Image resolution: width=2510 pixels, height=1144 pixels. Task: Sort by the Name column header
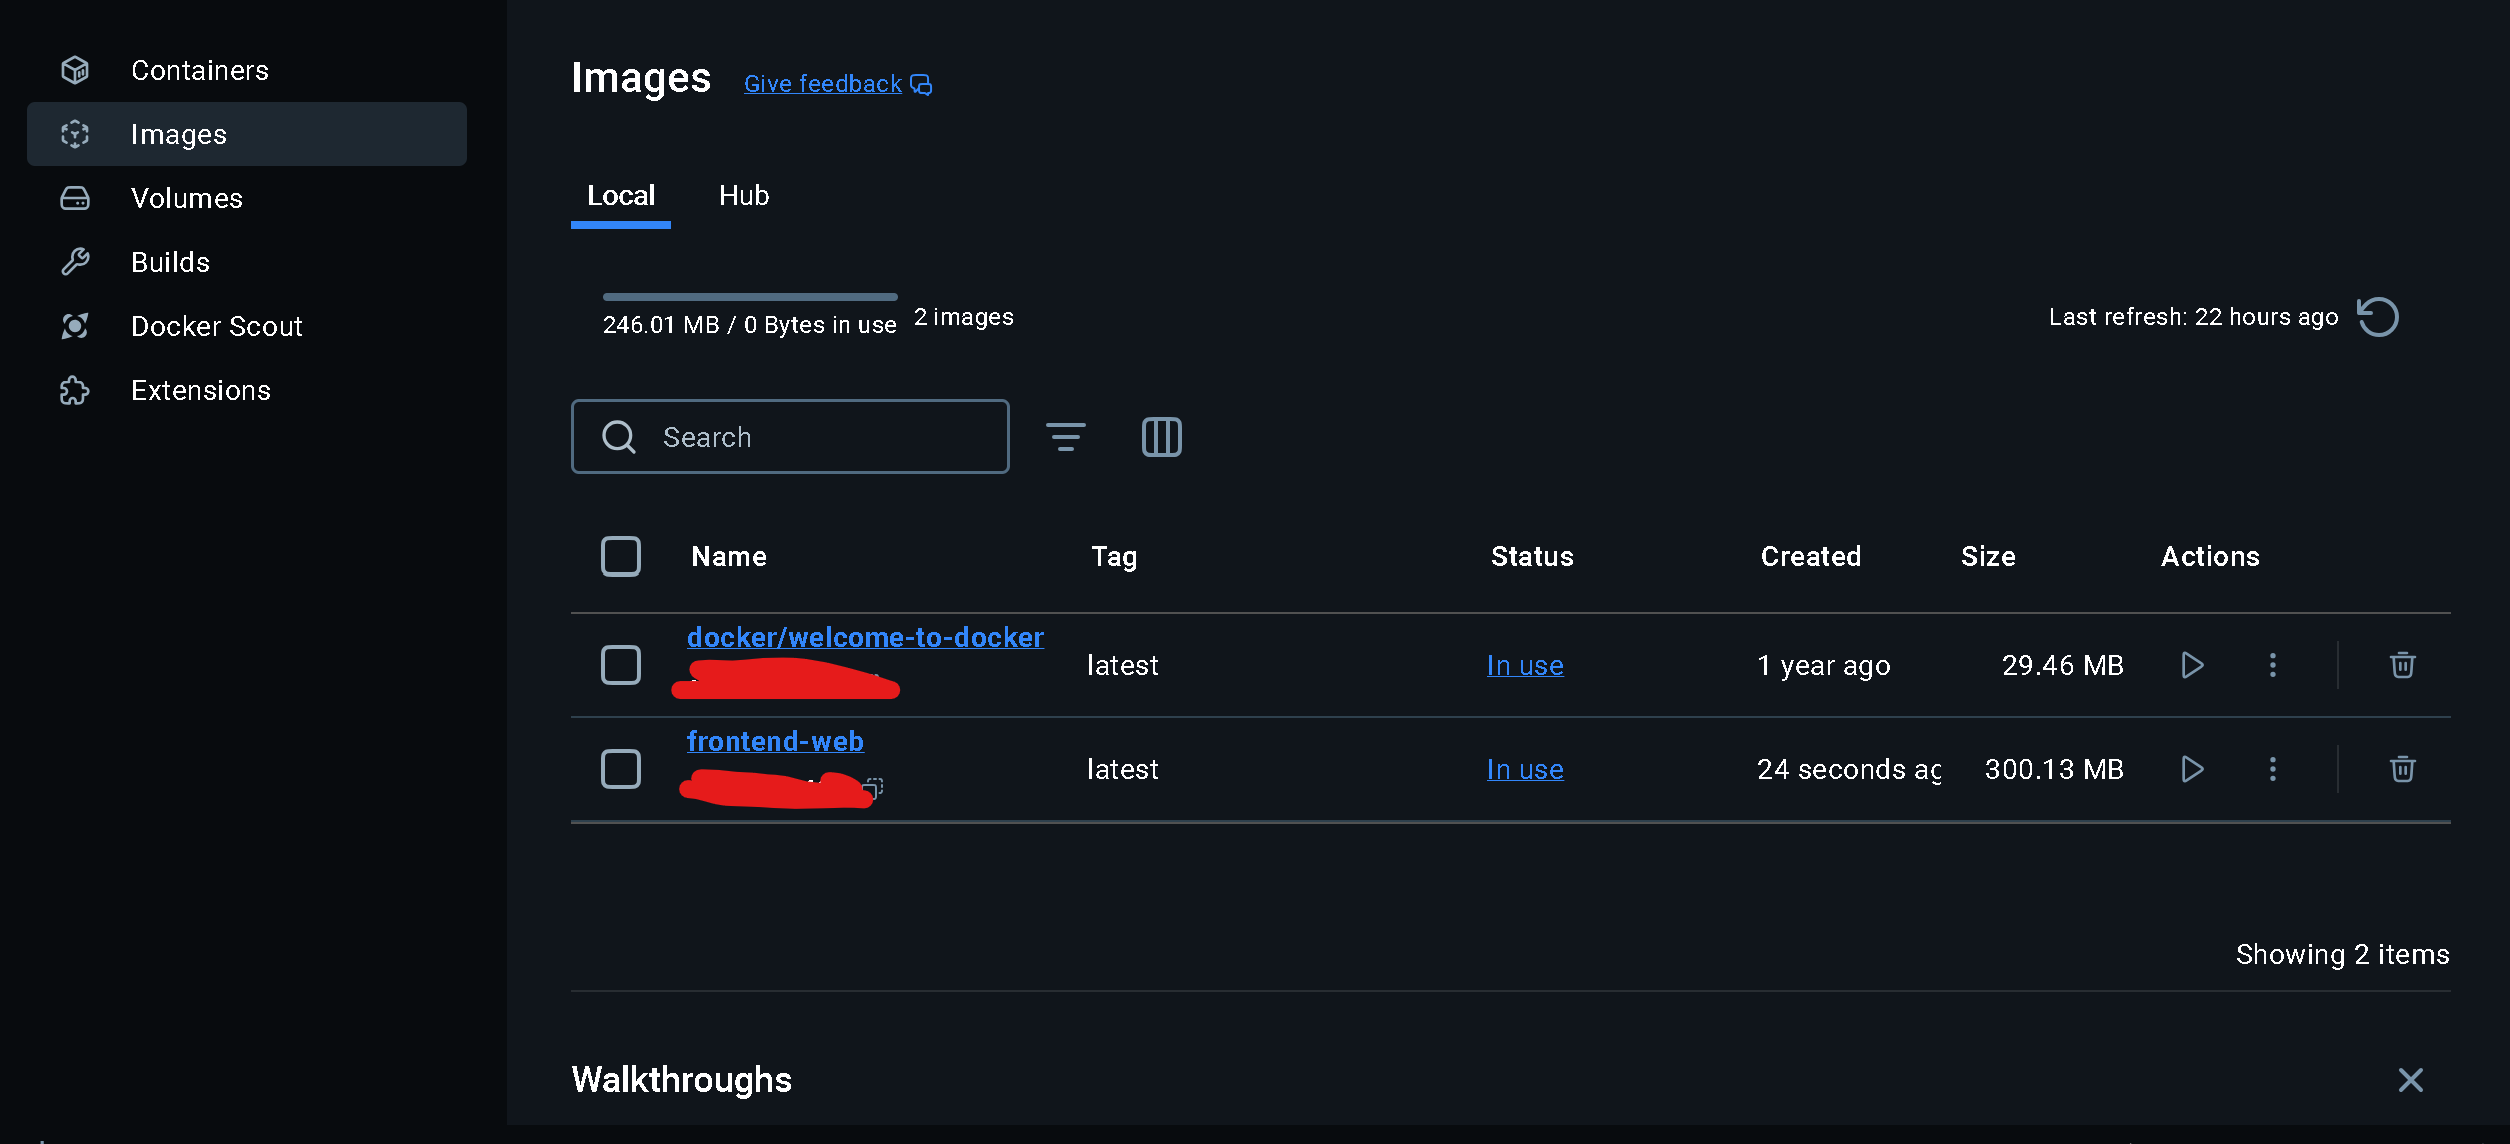pos(729,557)
